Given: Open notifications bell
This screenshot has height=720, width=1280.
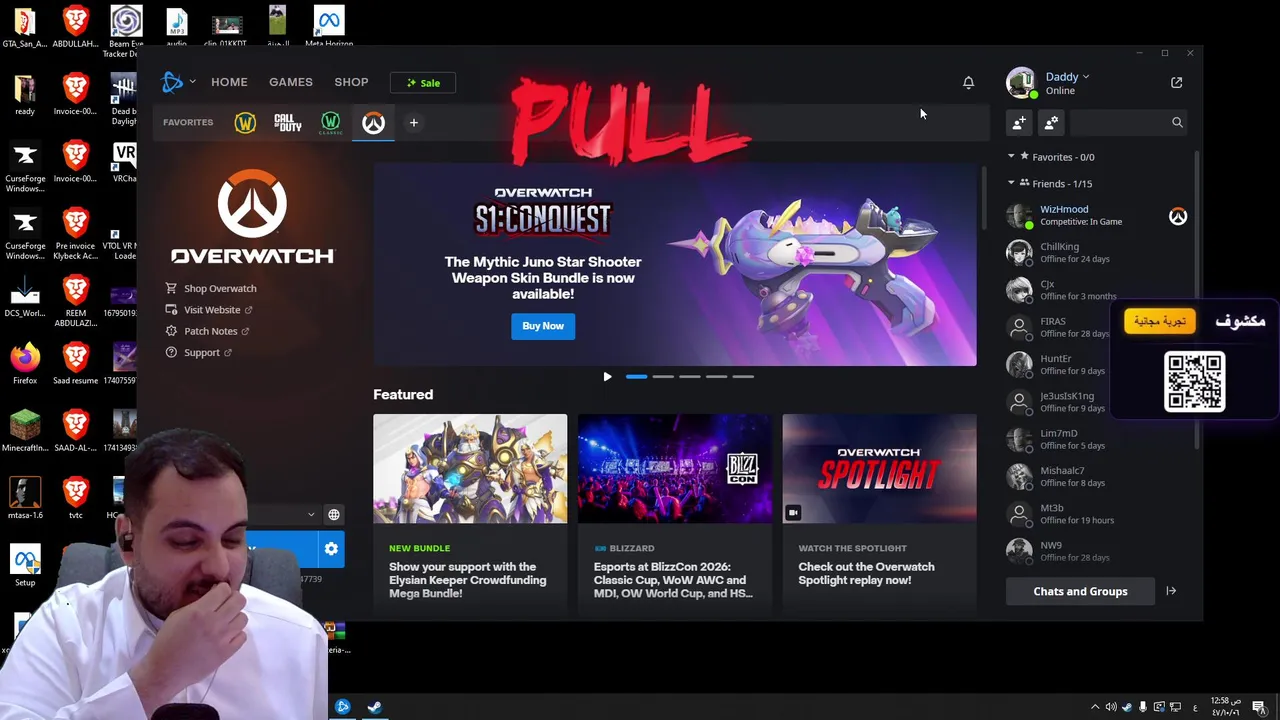Looking at the screenshot, I should click(968, 83).
